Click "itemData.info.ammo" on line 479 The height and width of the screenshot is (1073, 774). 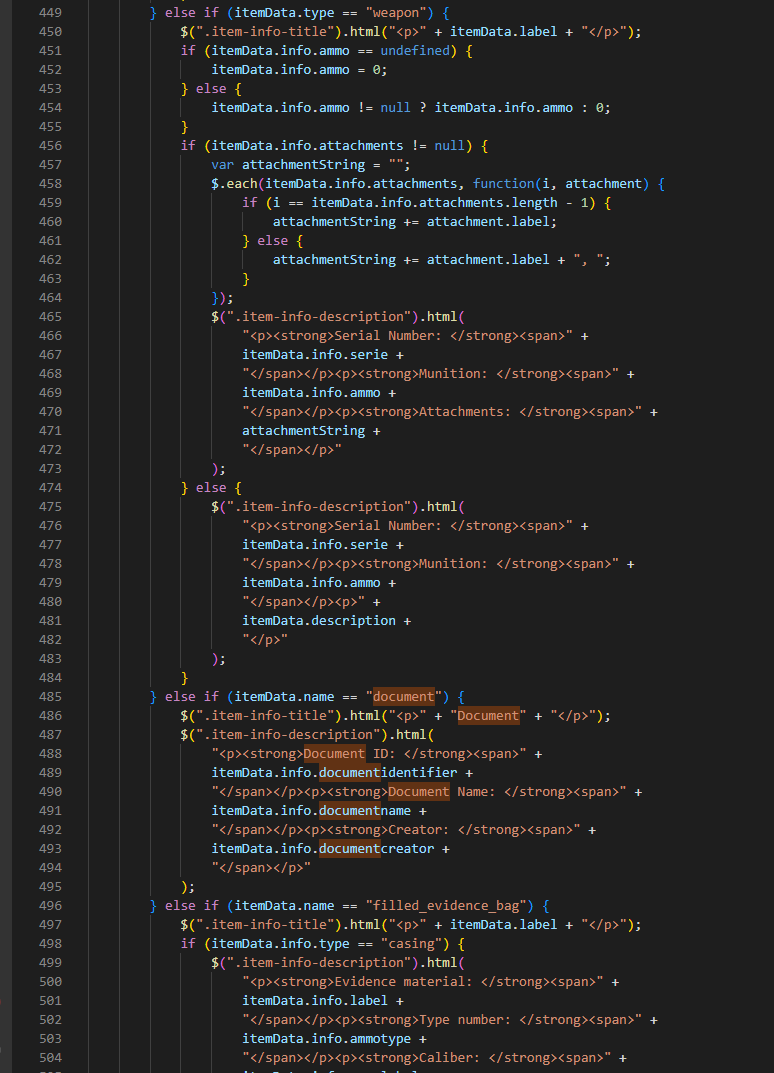click(x=311, y=582)
